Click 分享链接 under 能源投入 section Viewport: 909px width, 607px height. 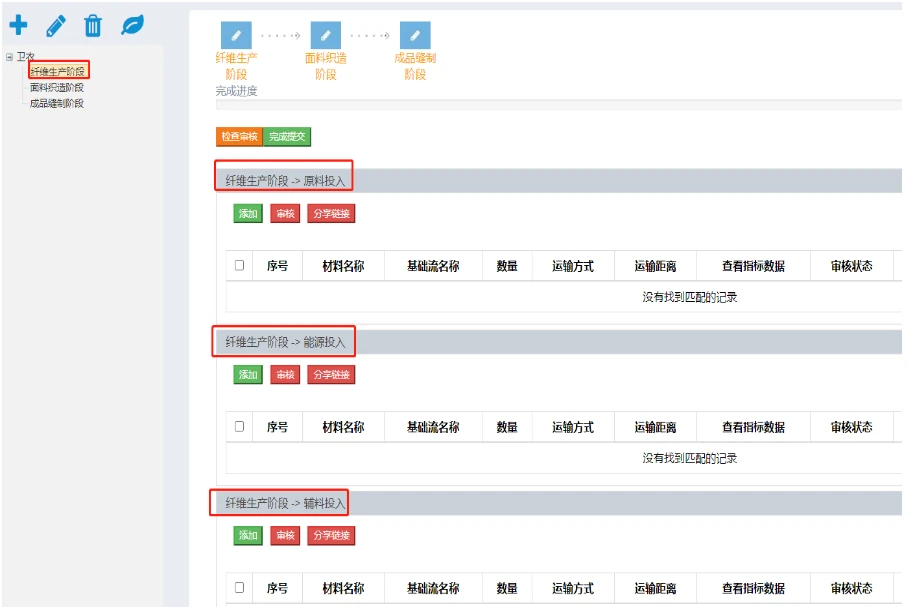pyautogui.click(x=331, y=375)
